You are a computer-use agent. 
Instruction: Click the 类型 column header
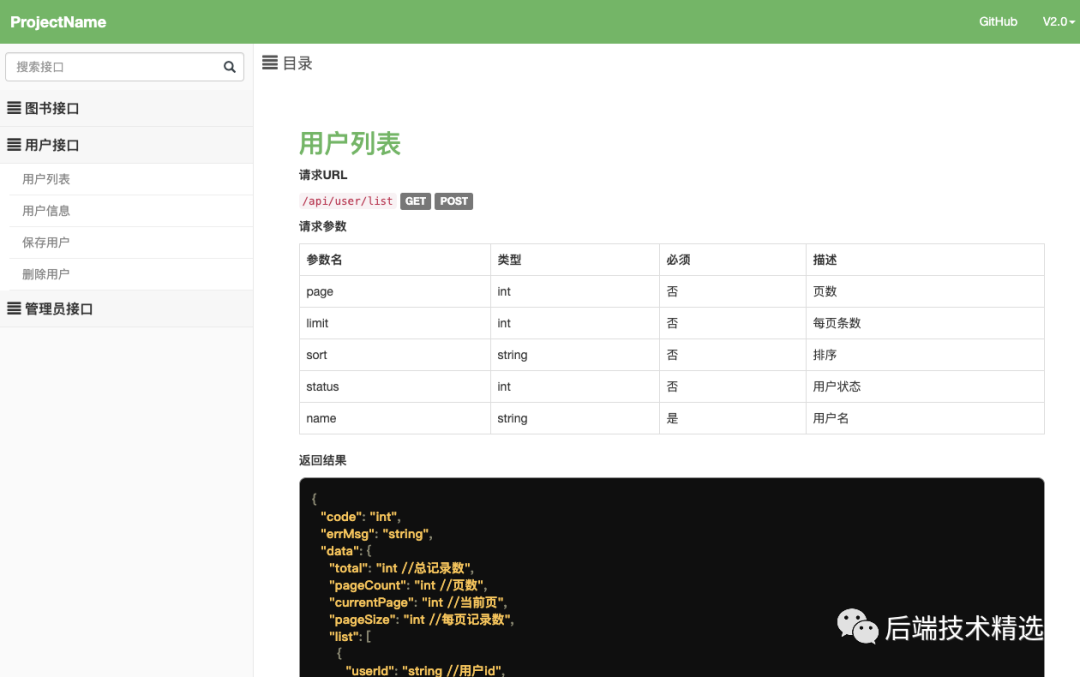(x=575, y=260)
